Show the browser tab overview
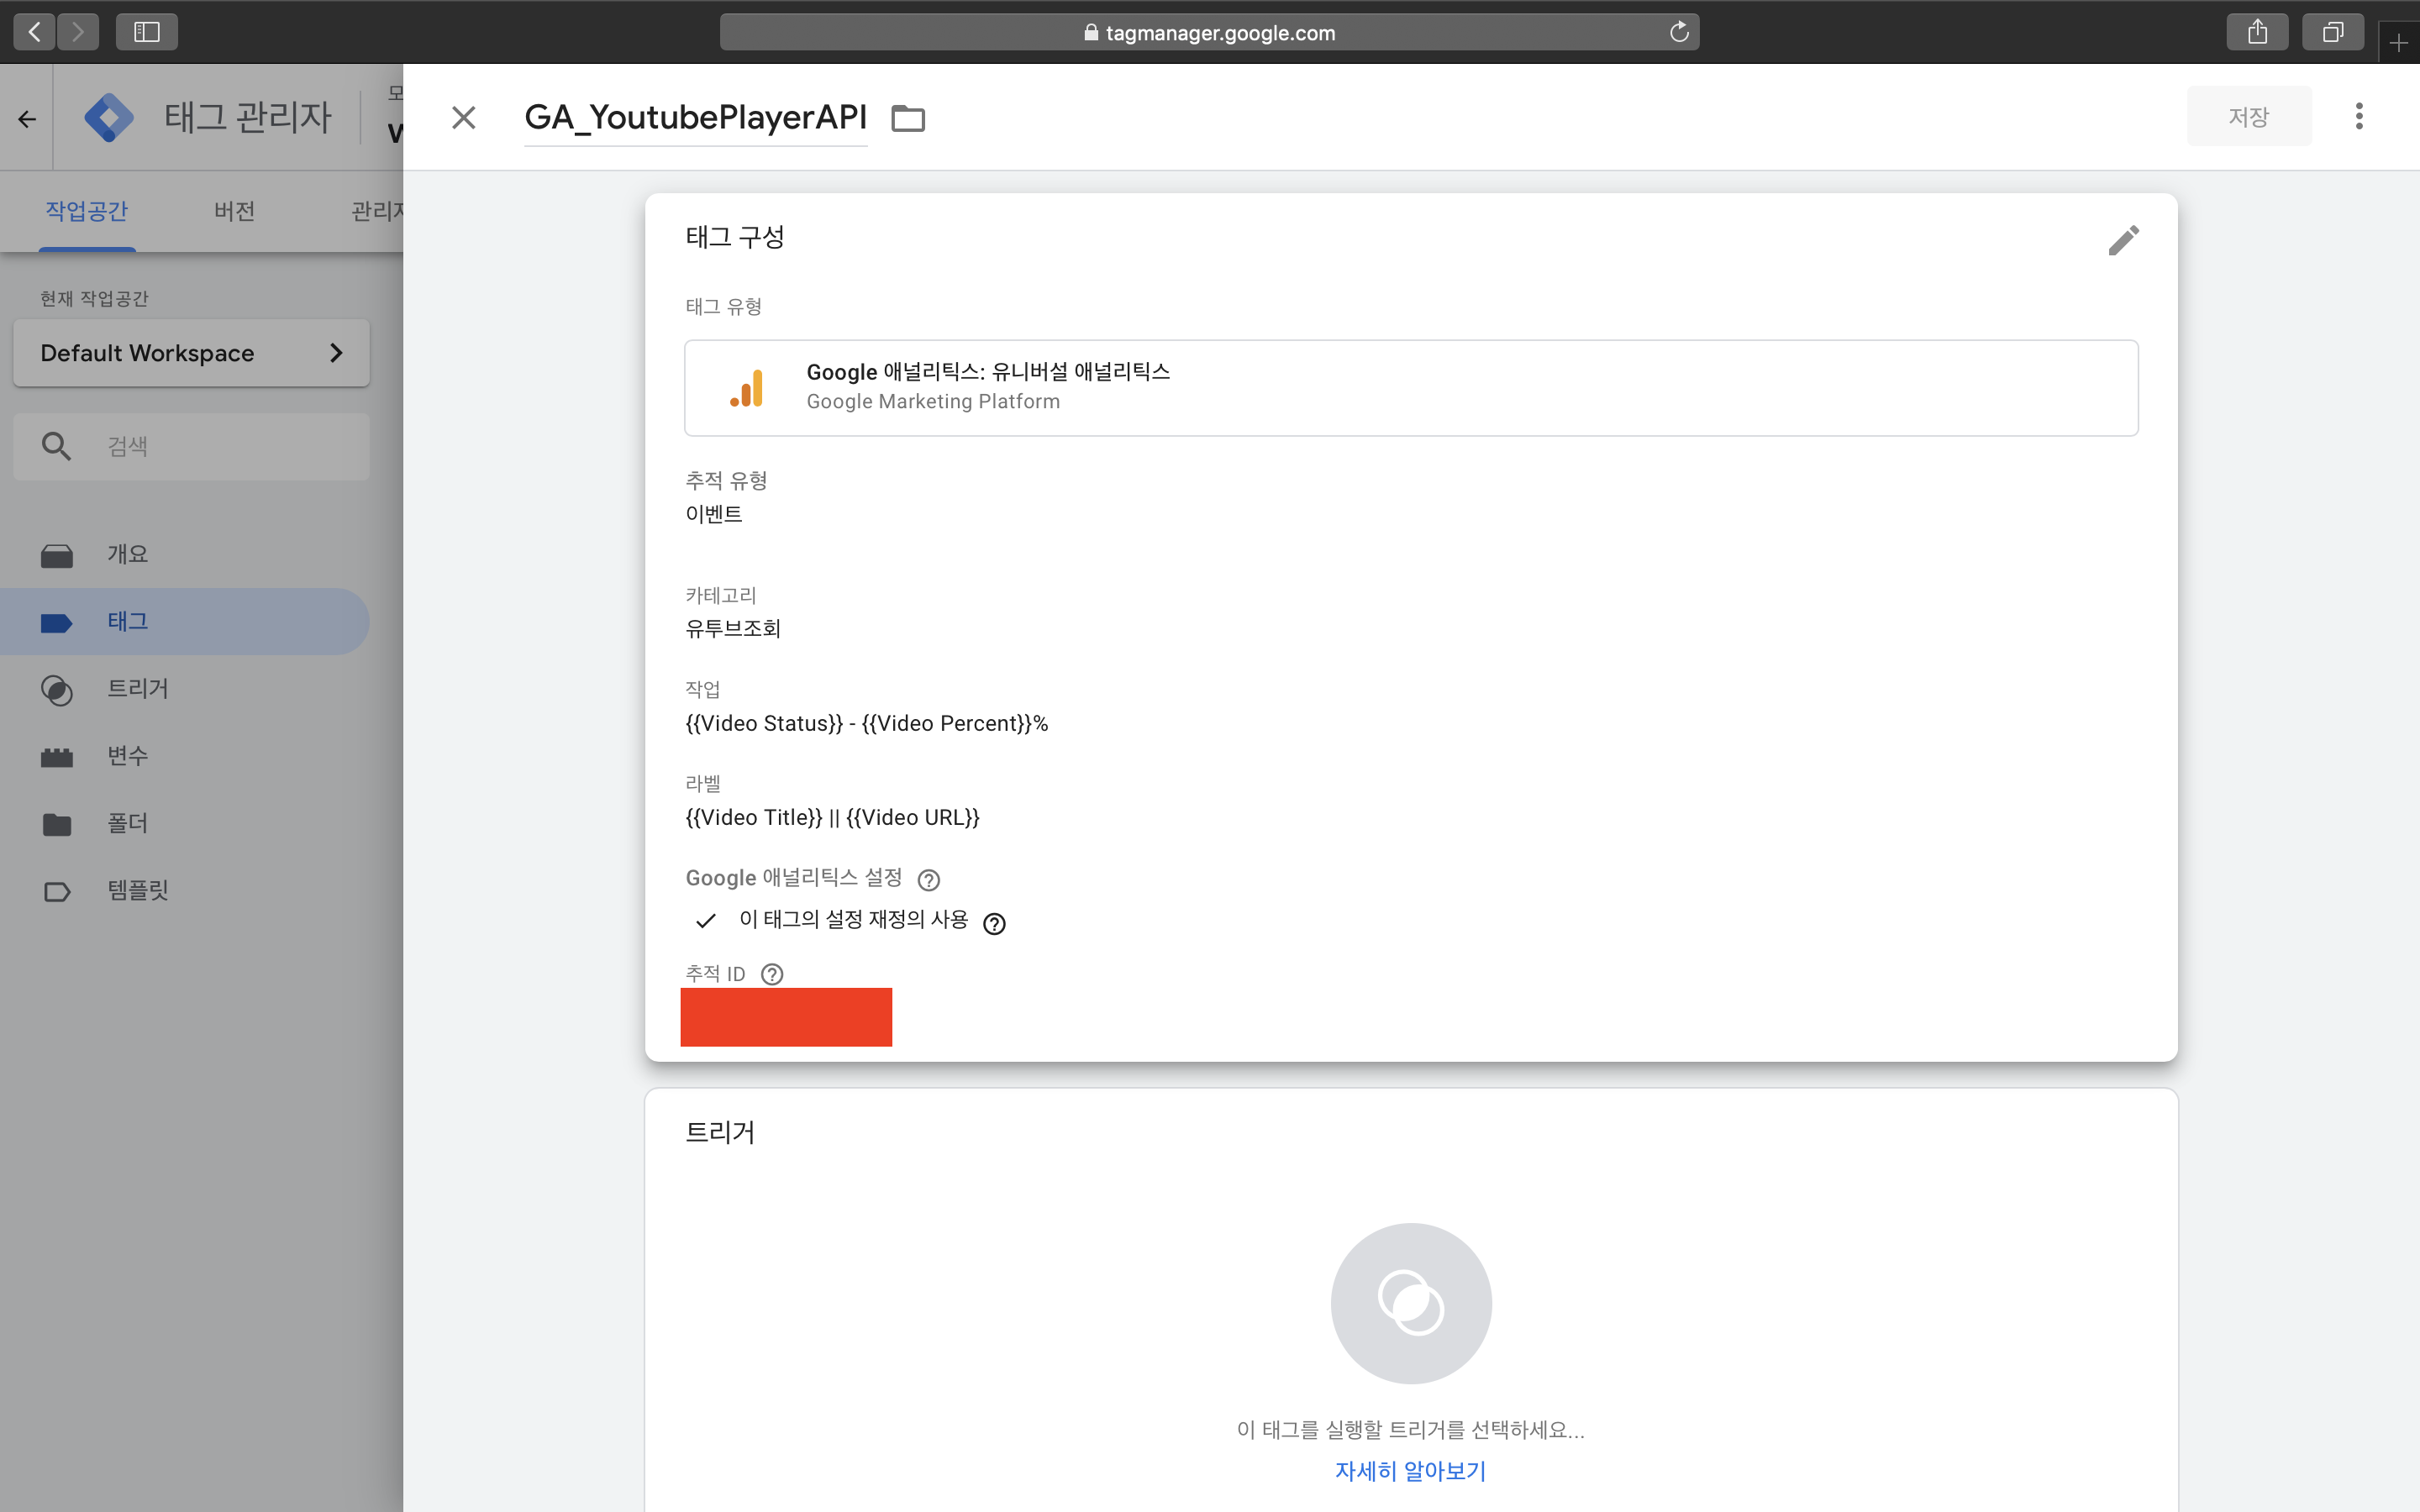 pos(2332,32)
